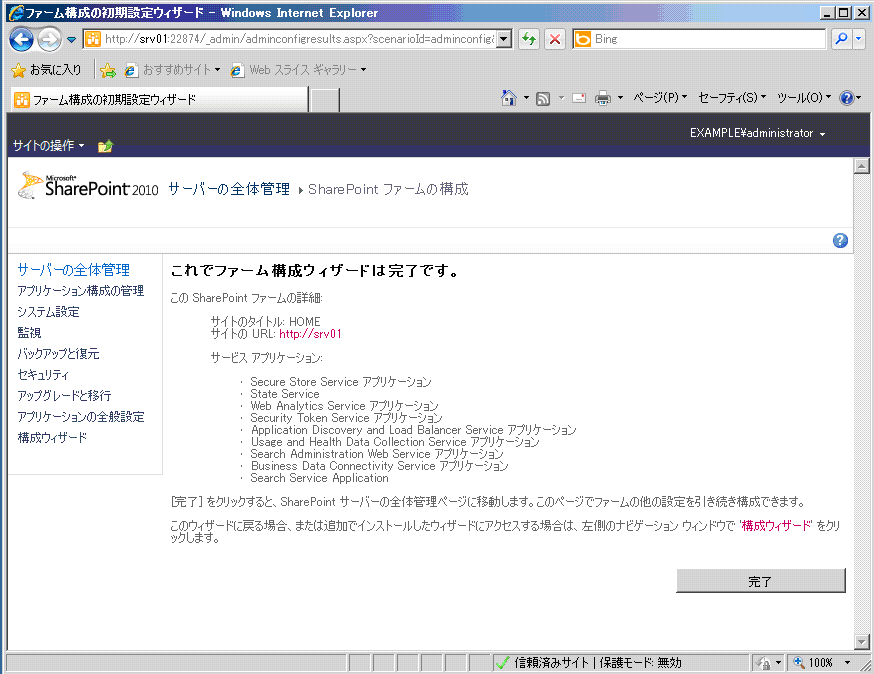The height and width of the screenshot is (674, 874).
Task: Click the 完了 finish button
Action: 760,581
